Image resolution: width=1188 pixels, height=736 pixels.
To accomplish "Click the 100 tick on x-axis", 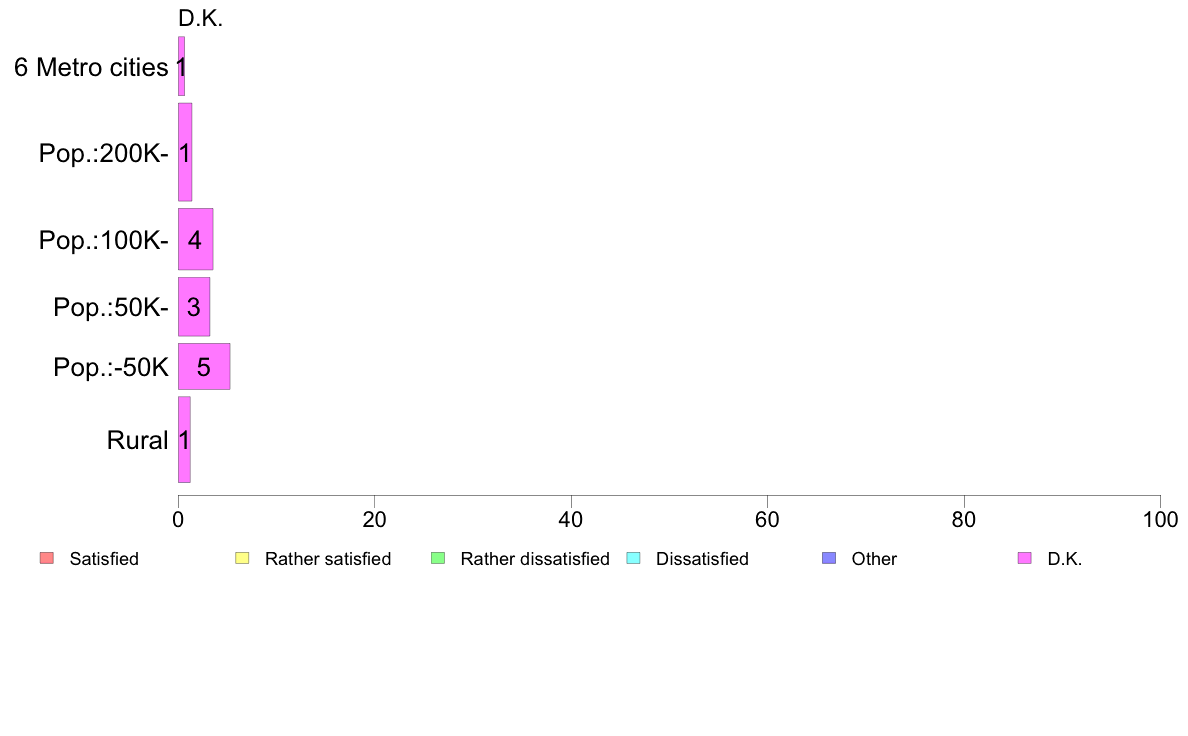I will pyautogui.click(x=1160, y=519).
